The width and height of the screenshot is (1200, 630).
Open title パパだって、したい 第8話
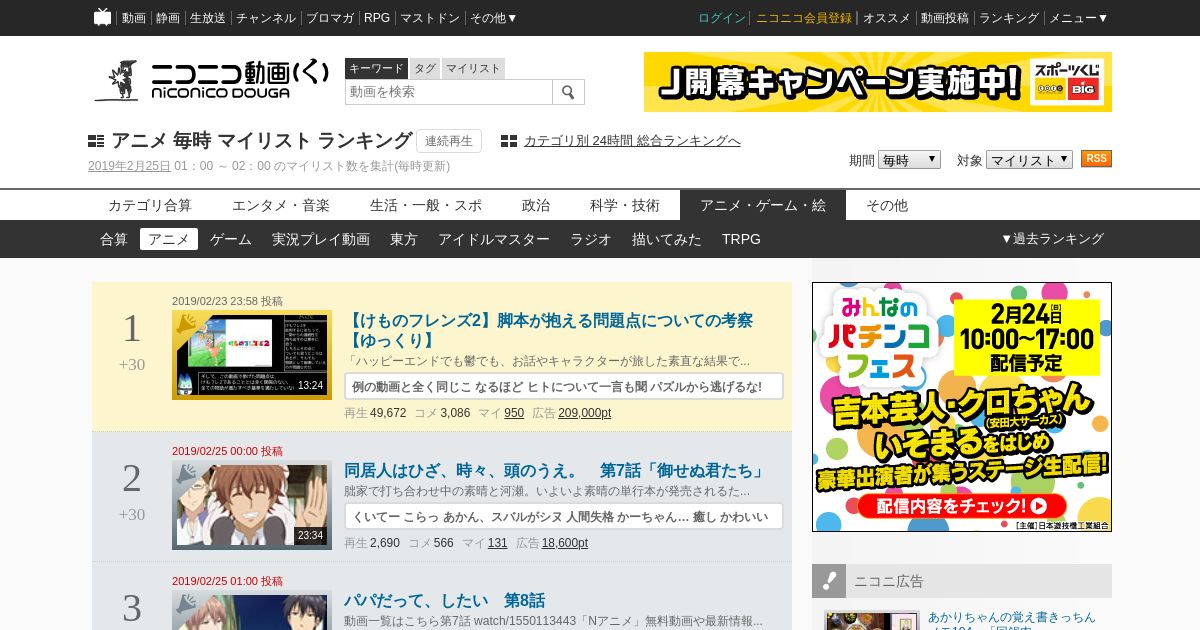(445, 601)
